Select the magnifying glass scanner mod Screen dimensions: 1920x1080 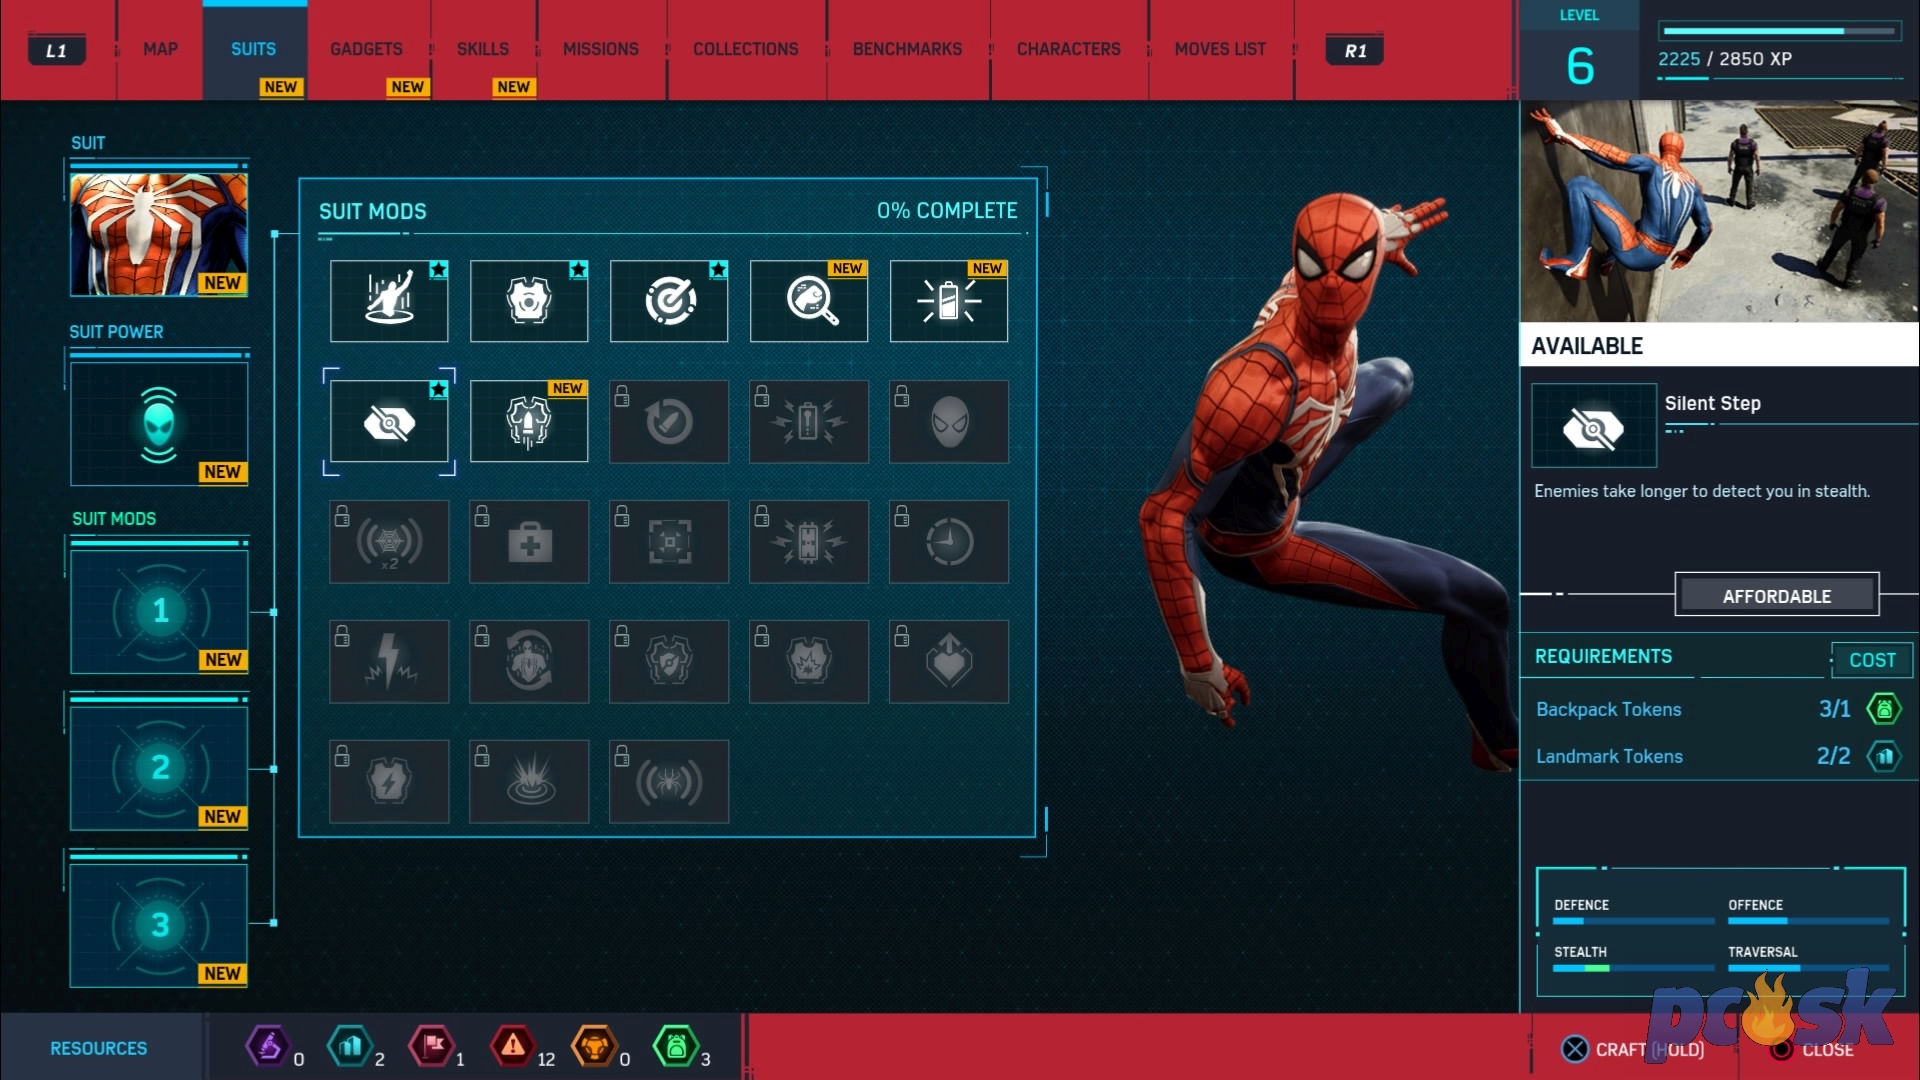tap(809, 301)
